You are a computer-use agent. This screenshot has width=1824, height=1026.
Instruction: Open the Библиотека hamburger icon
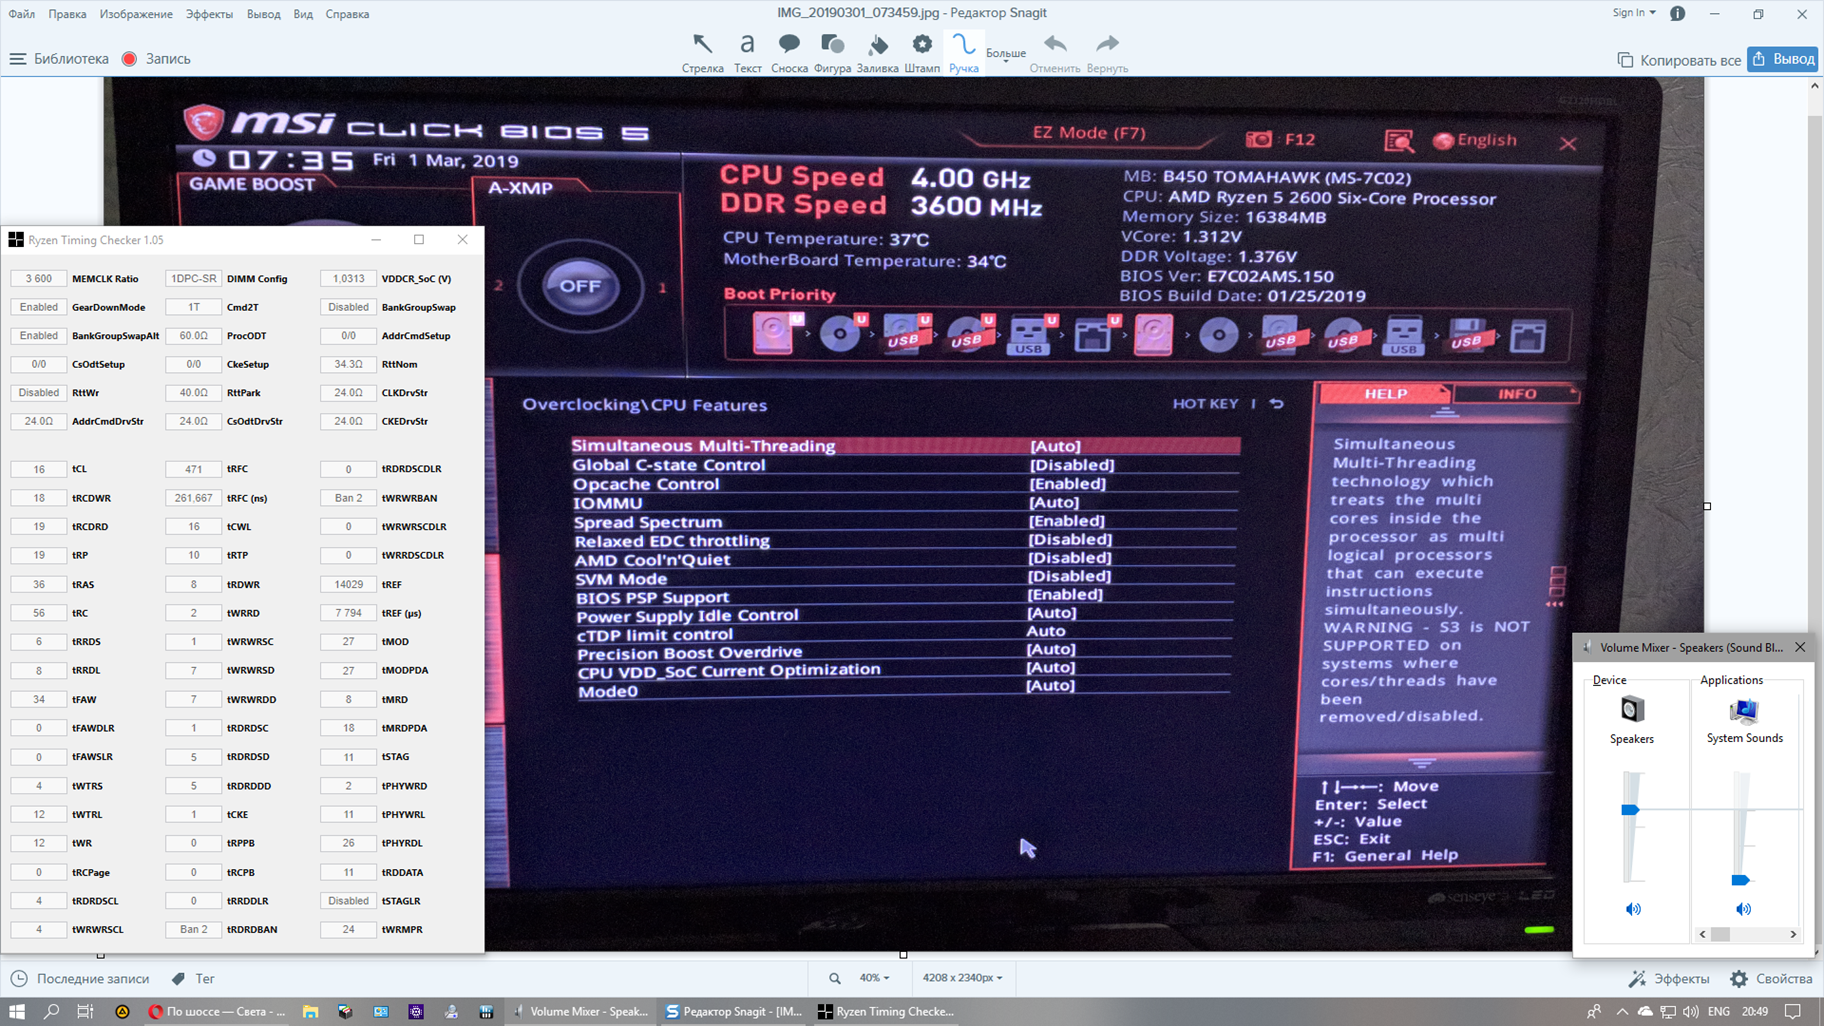pos(17,59)
